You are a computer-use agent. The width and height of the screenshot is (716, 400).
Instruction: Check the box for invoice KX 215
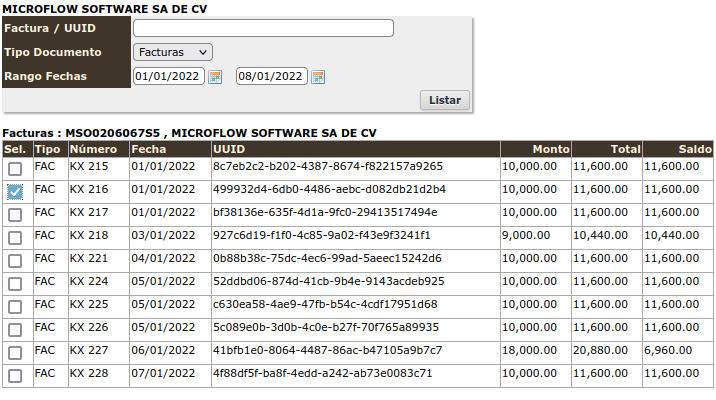(15, 168)
